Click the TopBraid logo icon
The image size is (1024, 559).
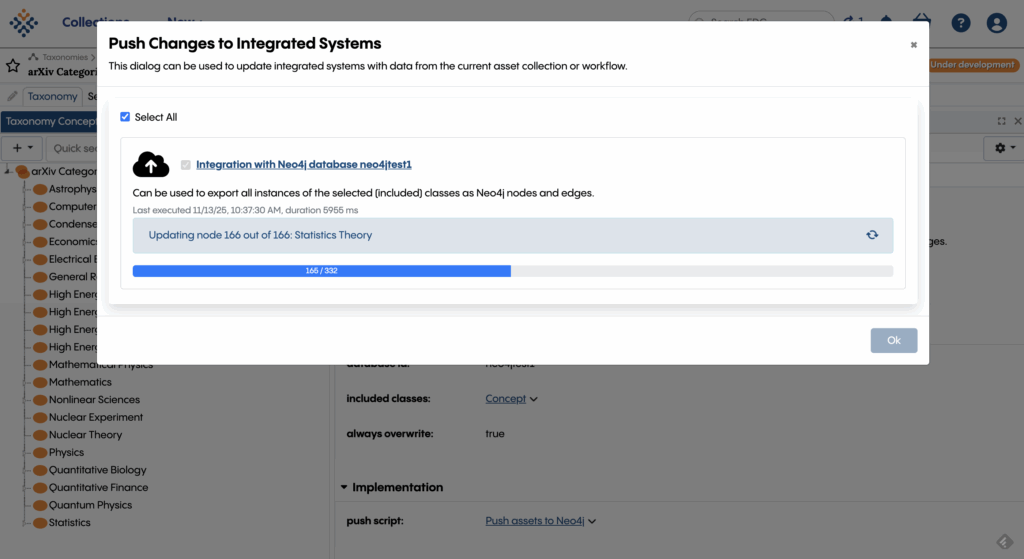click(x=23, y=22)
